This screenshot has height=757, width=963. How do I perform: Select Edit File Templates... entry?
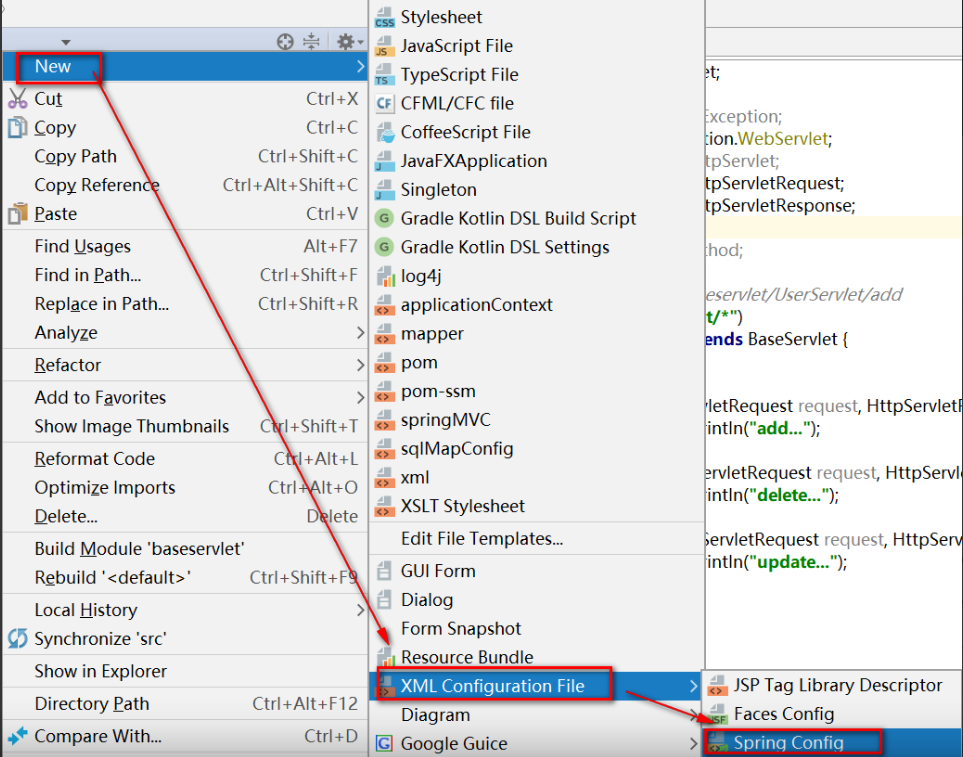click(536, 538)
